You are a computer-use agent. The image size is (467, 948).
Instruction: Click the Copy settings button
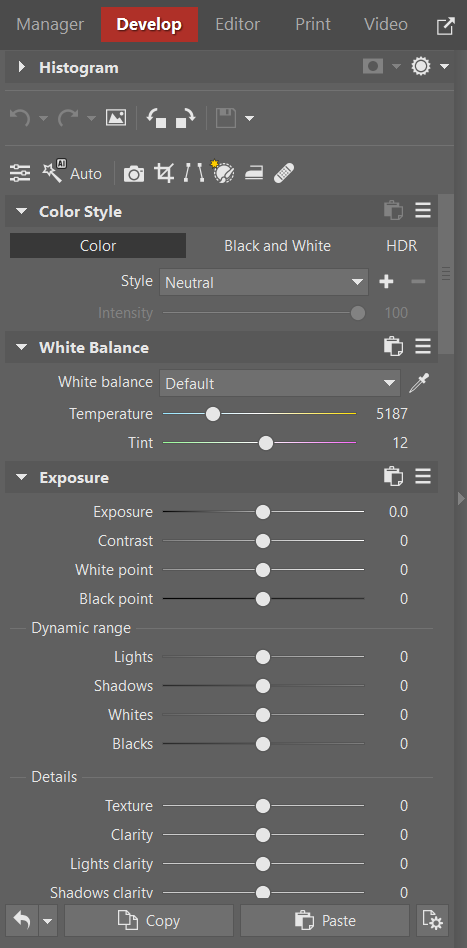[149, 921]
